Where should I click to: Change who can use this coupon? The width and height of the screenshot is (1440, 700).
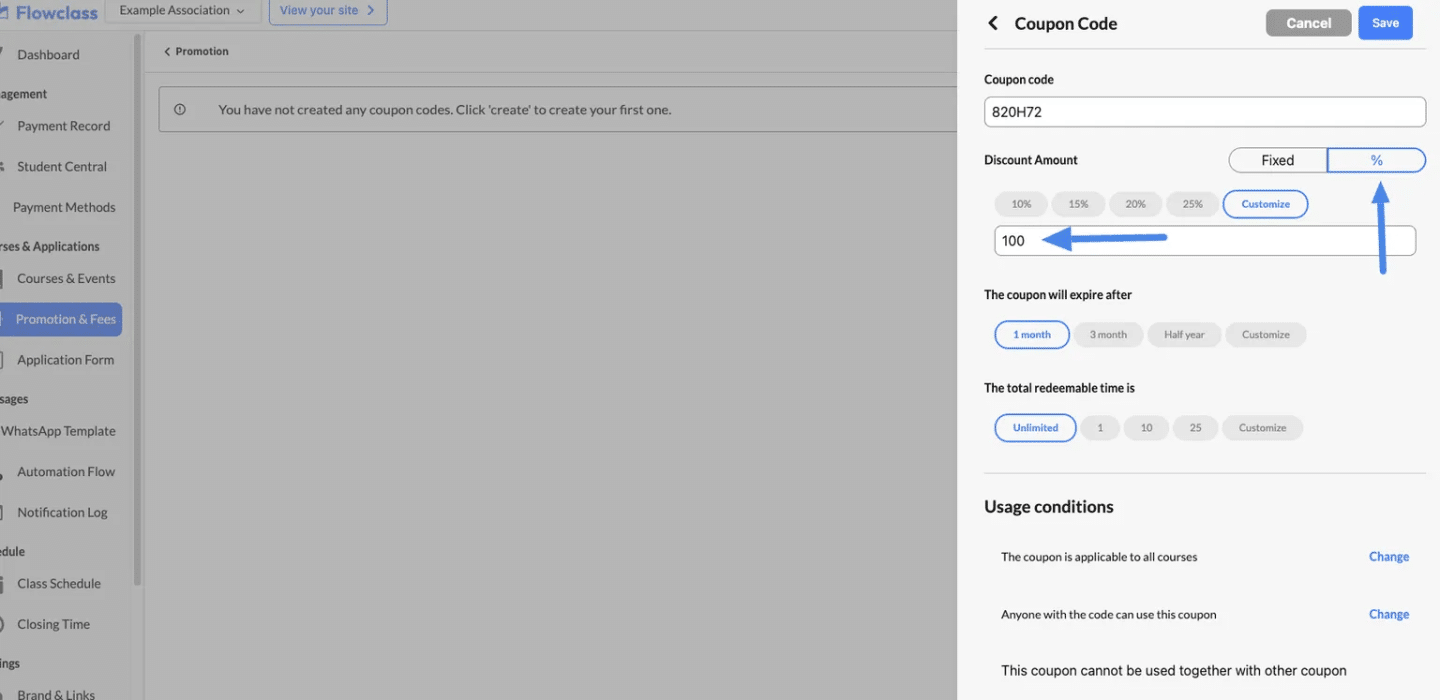point(1389,615)
